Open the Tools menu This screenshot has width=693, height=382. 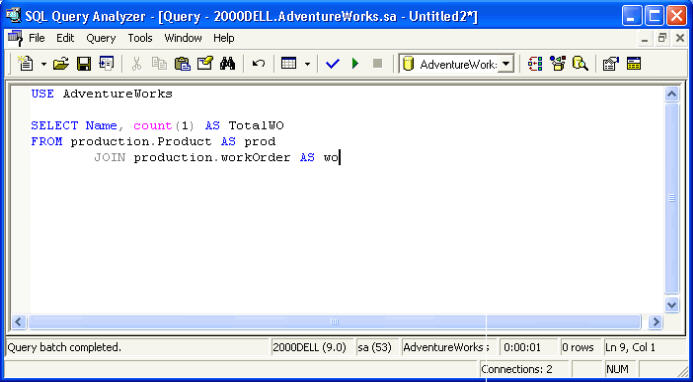(140, 38)
